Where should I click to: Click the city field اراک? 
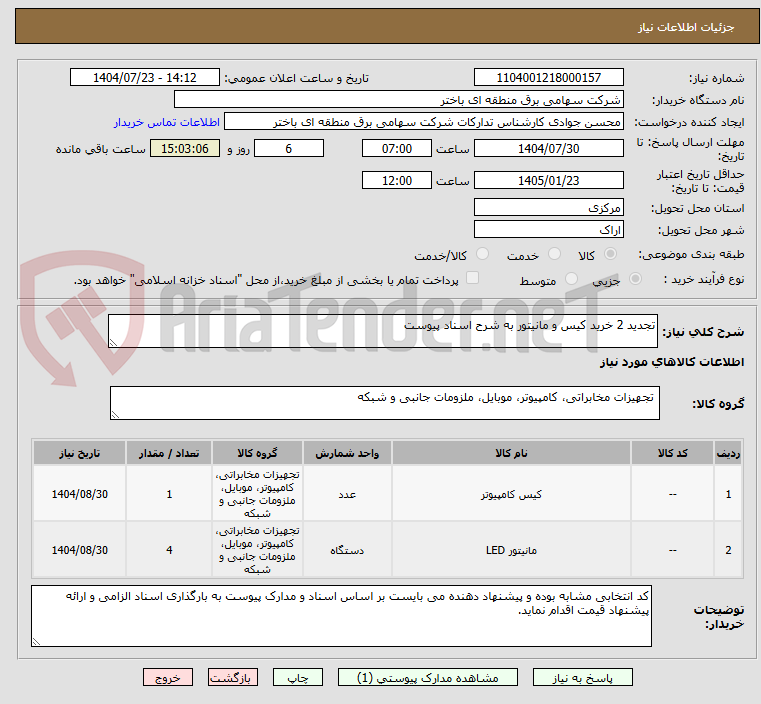click(x=548, y=229)
